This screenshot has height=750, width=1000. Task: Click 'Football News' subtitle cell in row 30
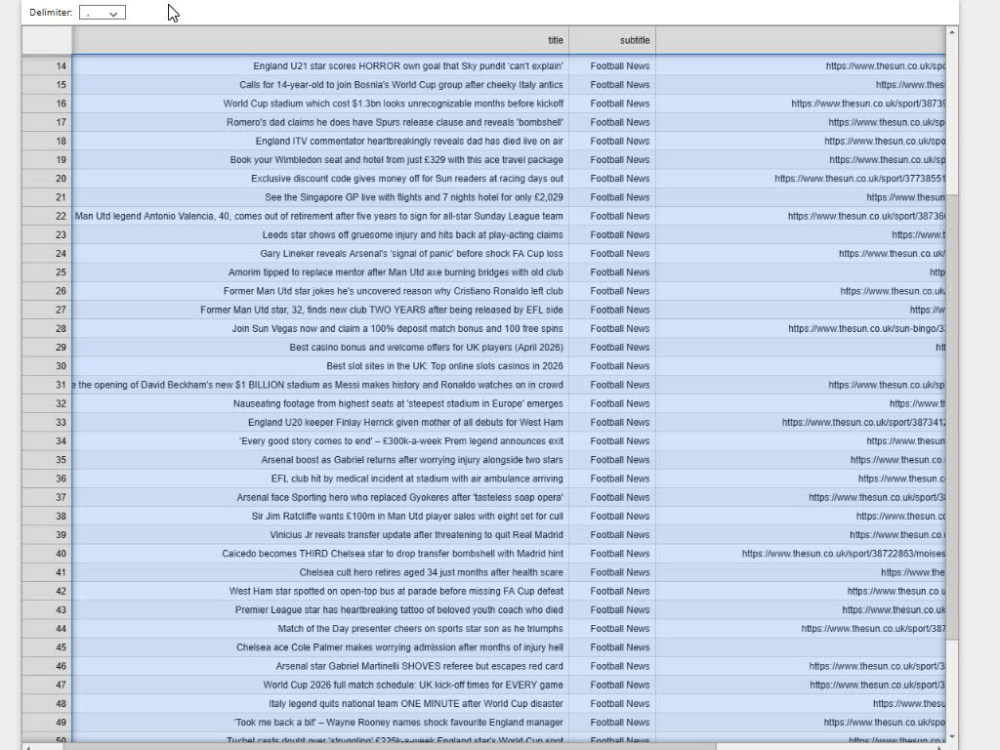(x=612, y=366)
